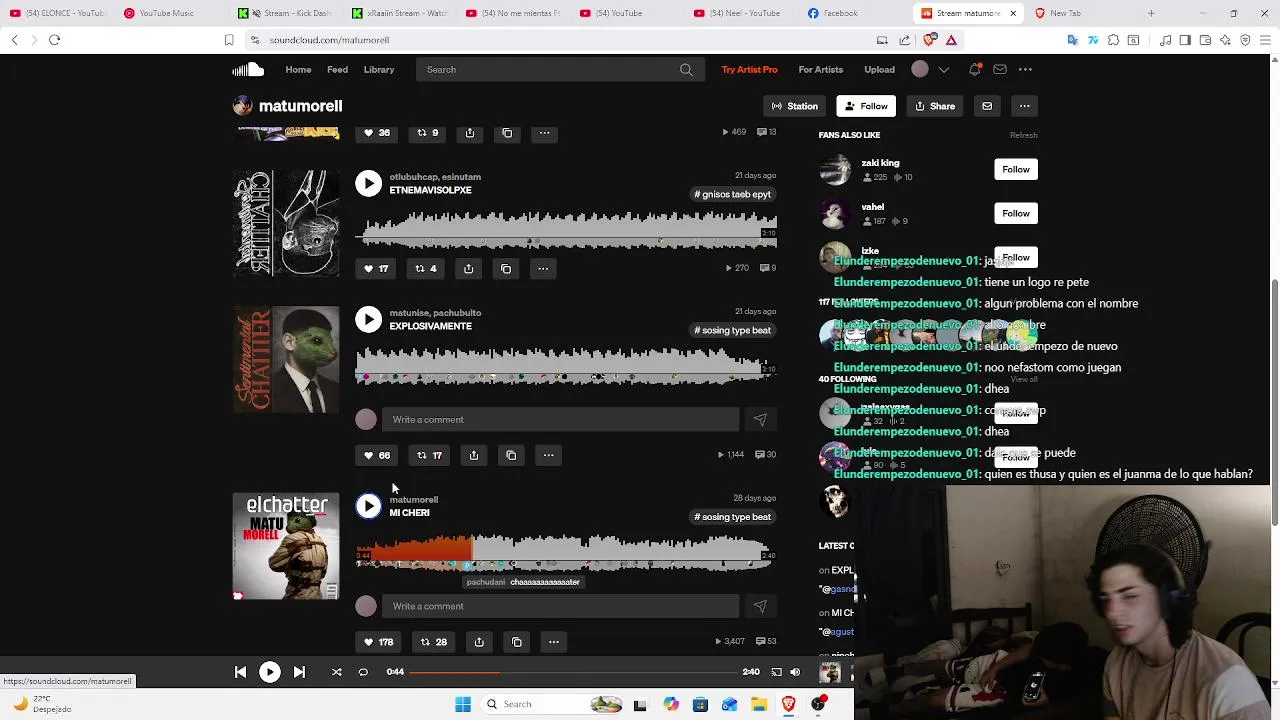Open more options for MI CHERI
The height and width of the screenshot is (720, 1280).
(553, 642)
